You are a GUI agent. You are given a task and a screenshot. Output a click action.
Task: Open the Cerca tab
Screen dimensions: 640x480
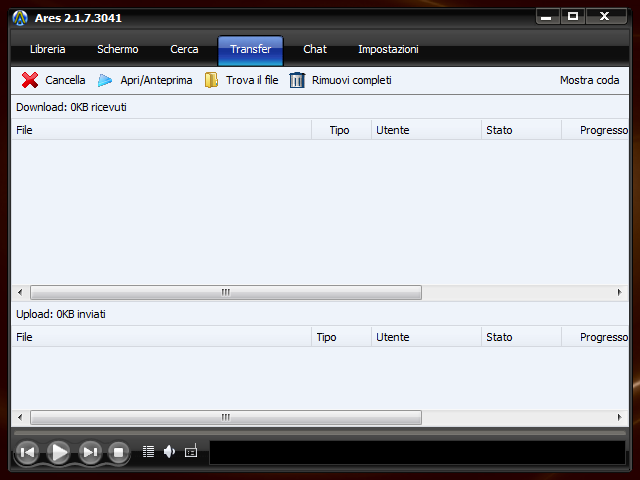184,50
